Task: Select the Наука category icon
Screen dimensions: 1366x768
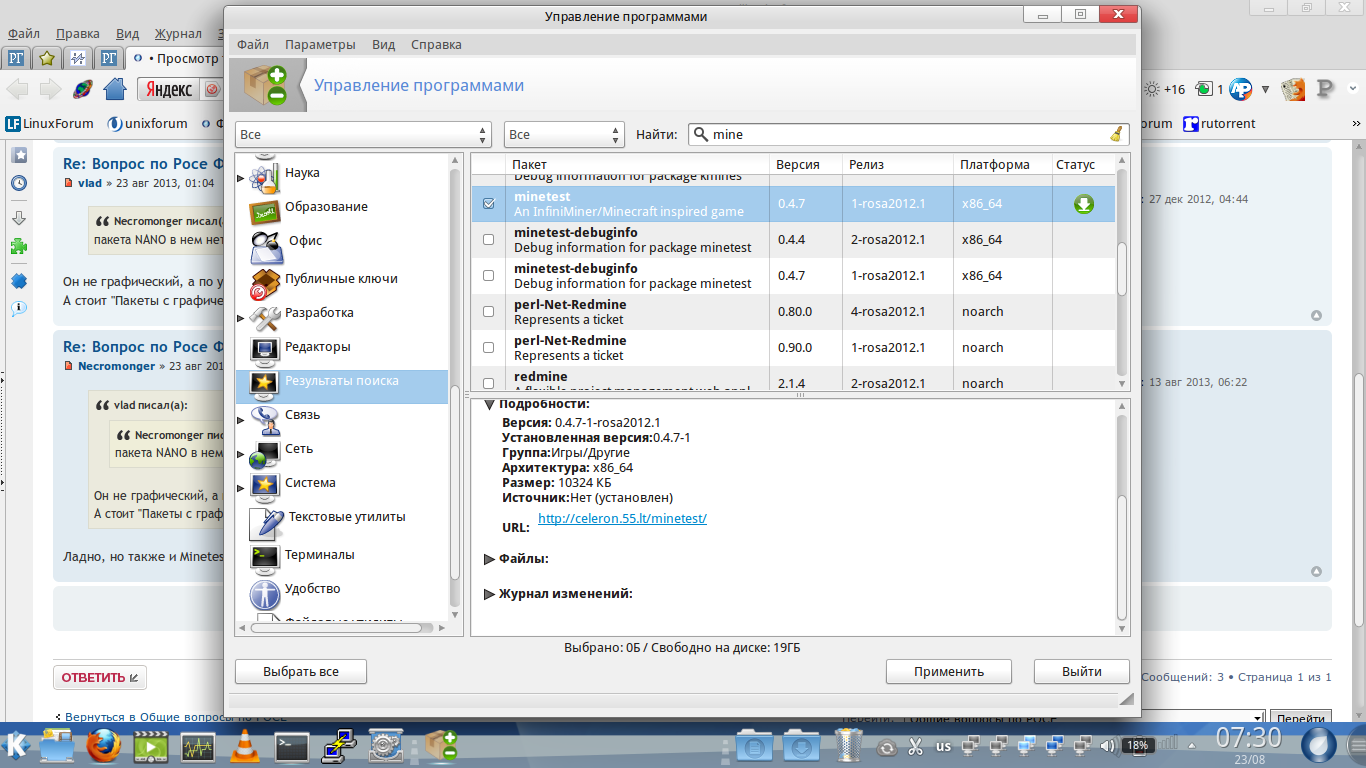Action: [x=264, y=175]
